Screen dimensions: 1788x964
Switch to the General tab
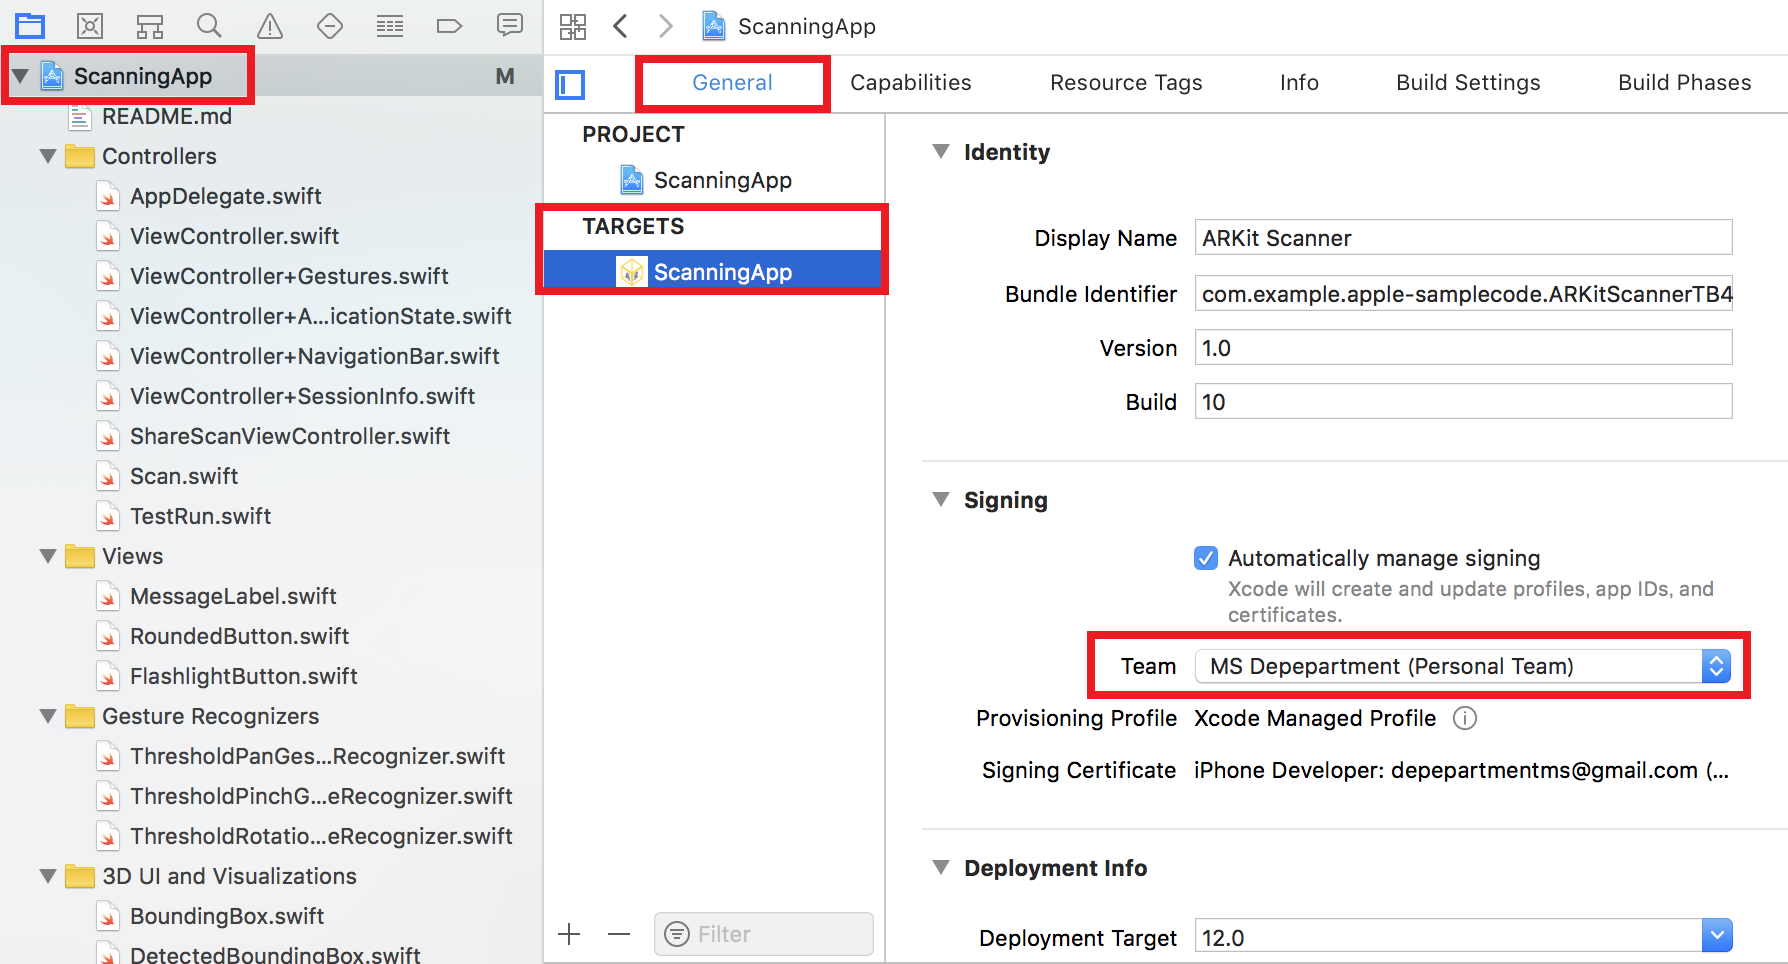point(732,83)
